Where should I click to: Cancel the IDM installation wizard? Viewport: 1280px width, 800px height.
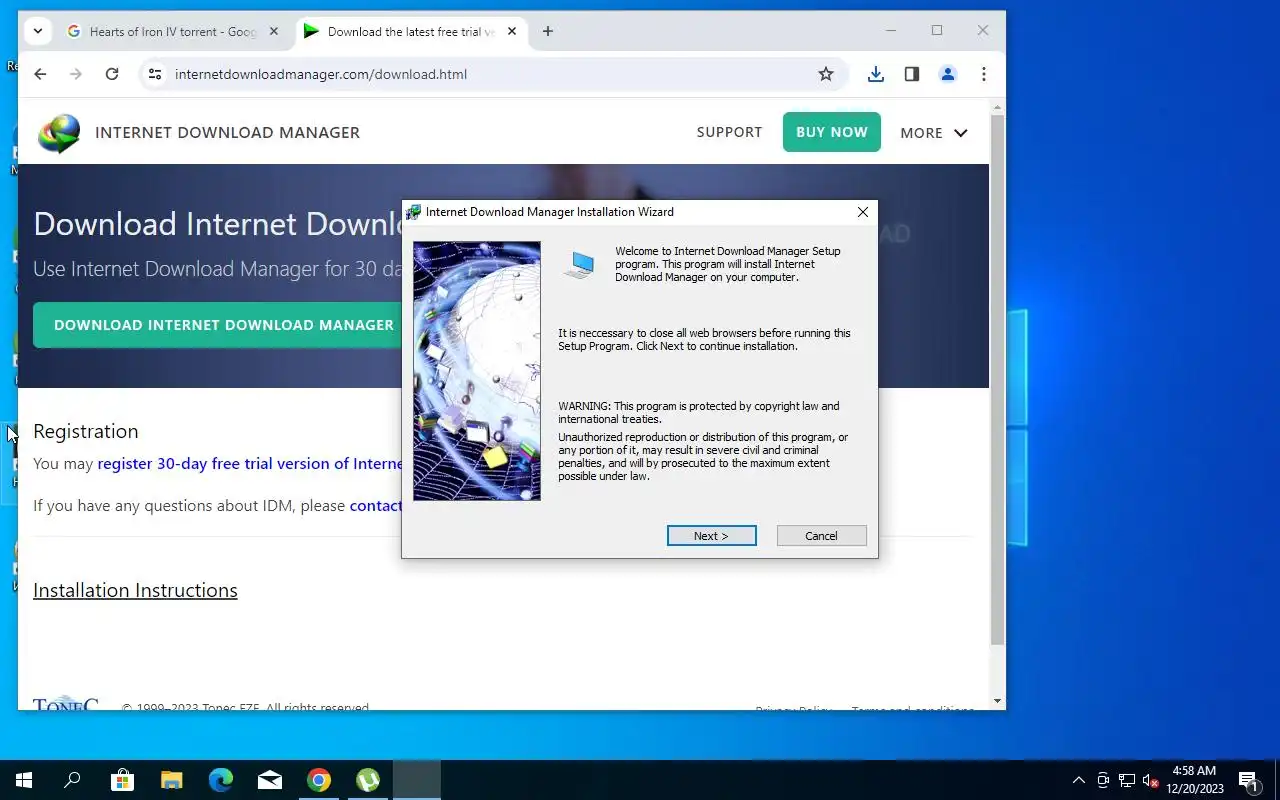[x=821, y=536]
